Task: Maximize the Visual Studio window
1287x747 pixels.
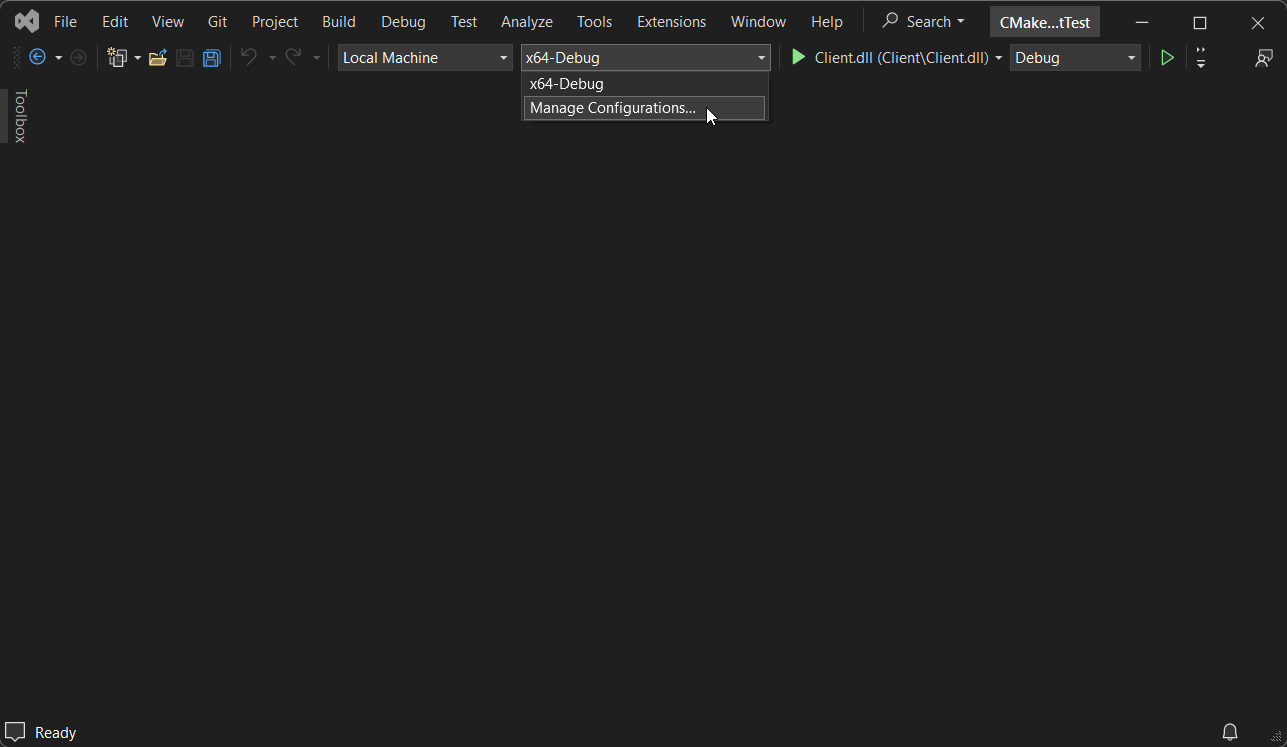Action: click(1200, 22)
